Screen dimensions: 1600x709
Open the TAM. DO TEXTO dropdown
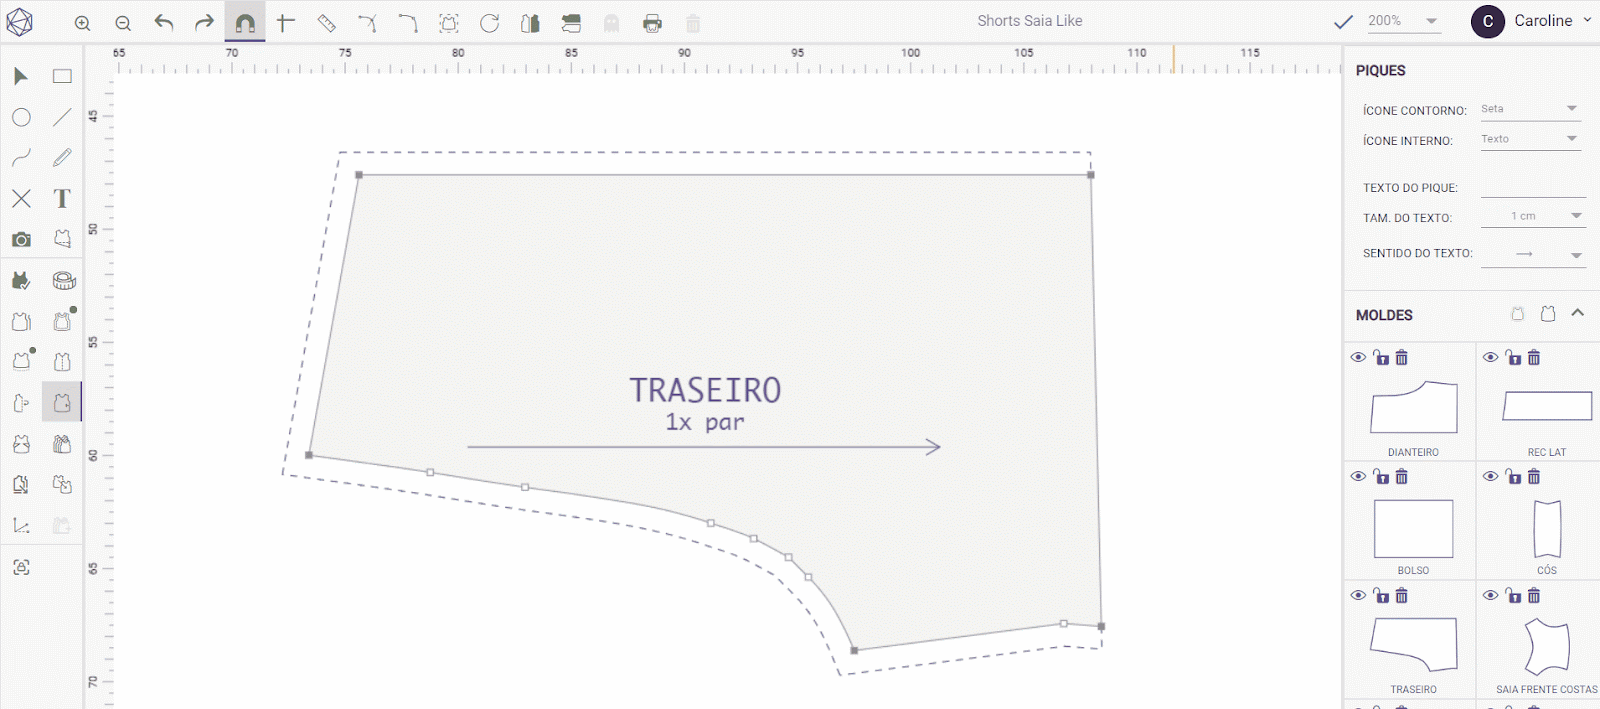(x=1533, y=216)
